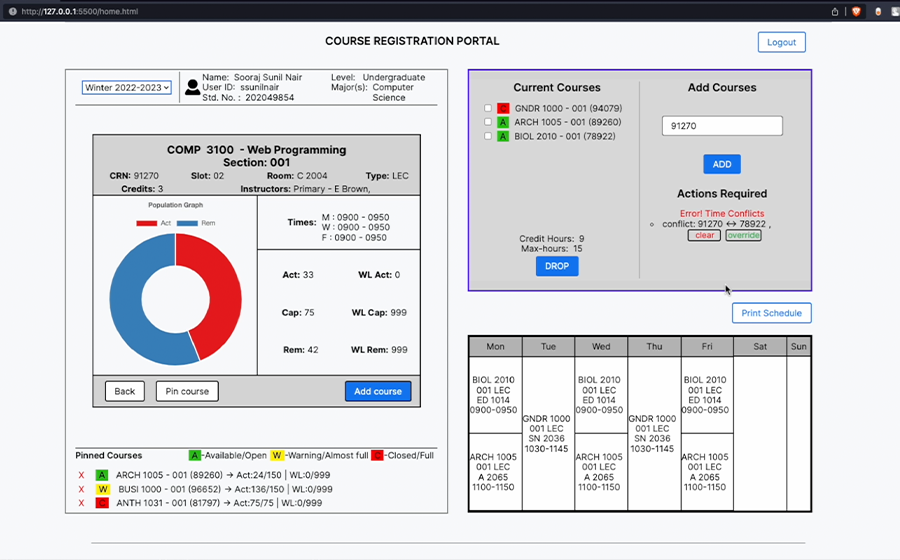Click legend green A Available/Open icon
This screenshot has width=900, height=560.
[195, 456]
